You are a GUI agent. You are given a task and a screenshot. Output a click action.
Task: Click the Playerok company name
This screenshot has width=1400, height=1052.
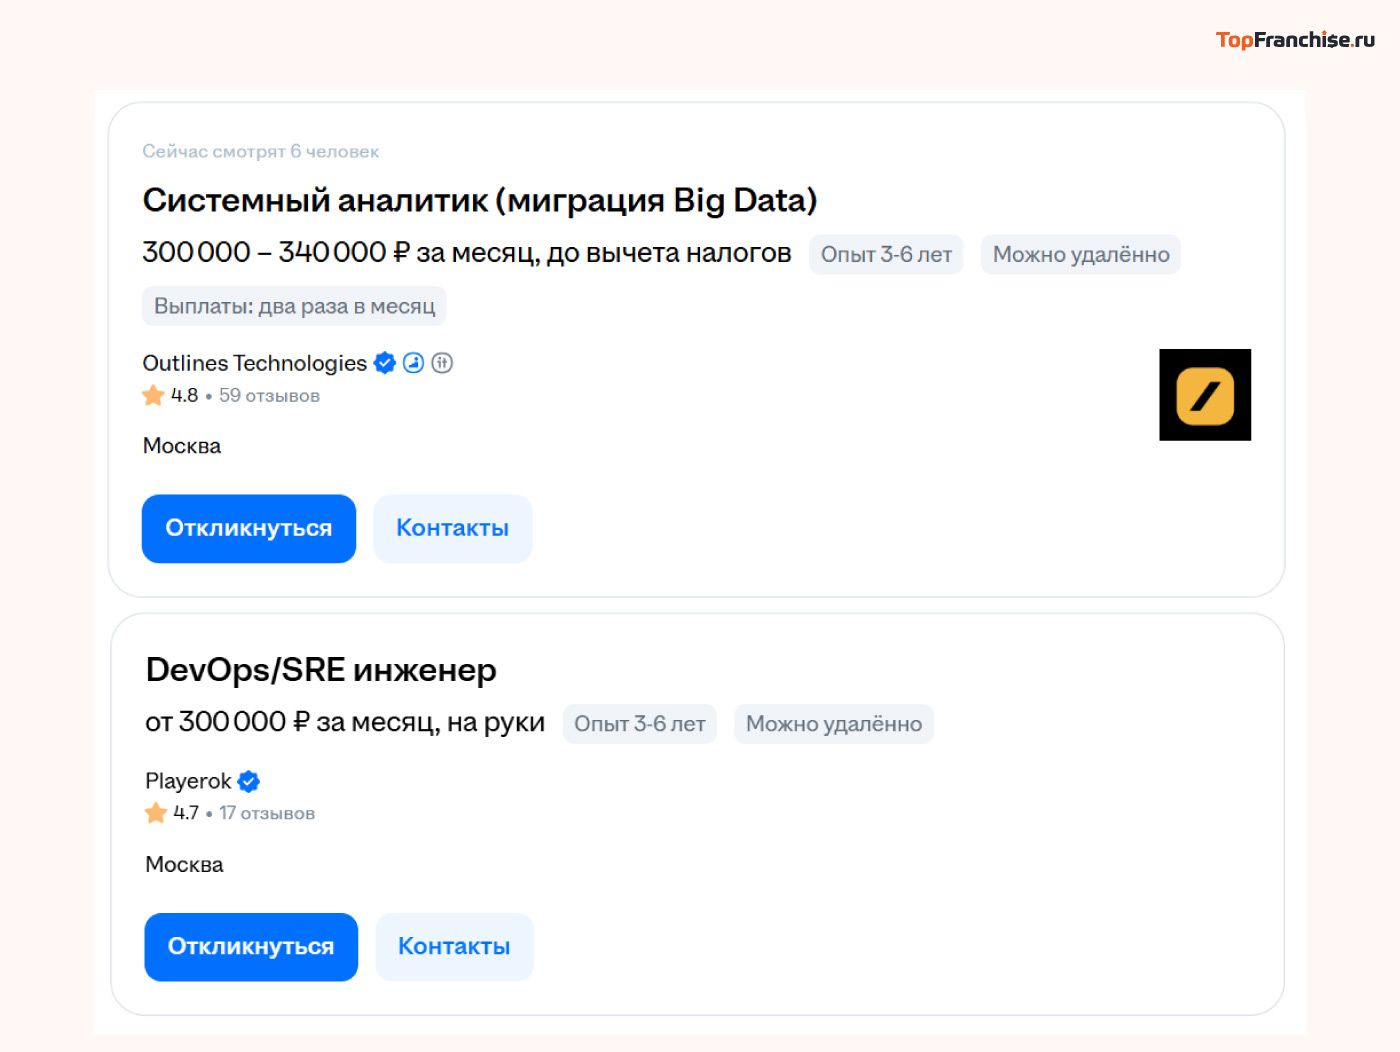click(x=186, y=781)
